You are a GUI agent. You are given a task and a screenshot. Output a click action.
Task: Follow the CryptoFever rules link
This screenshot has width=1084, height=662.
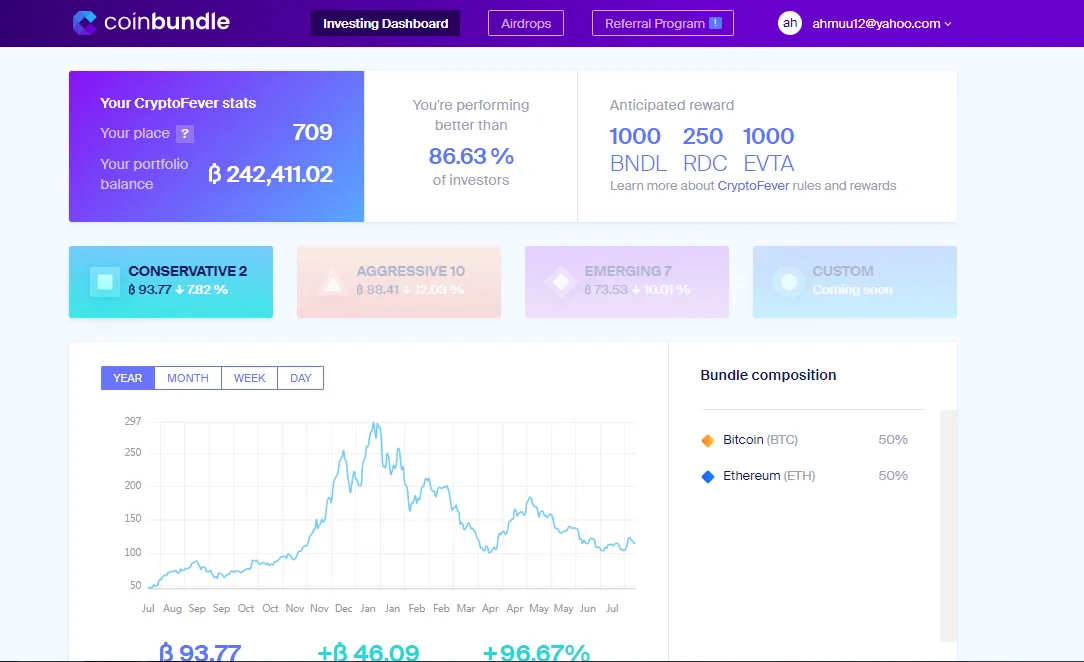coord(753,186)
